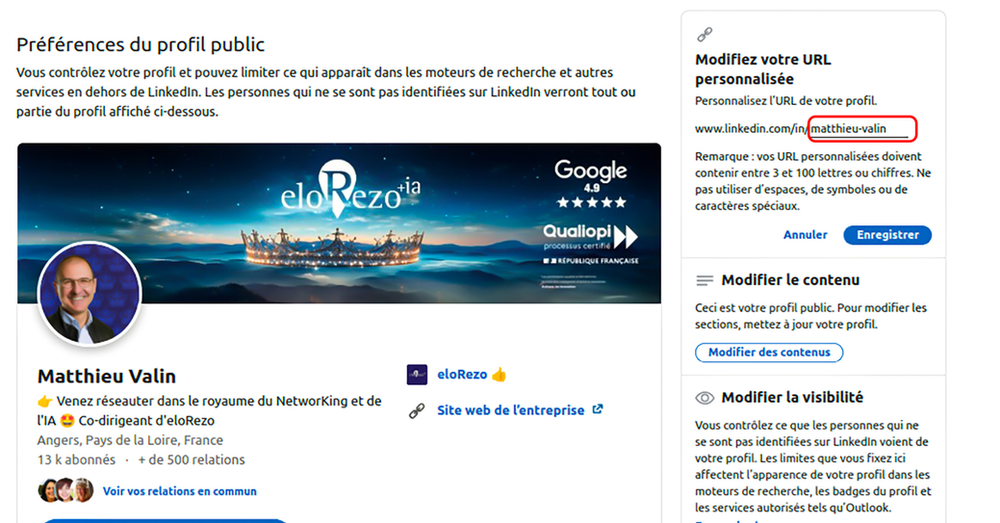The image size is (1000, 523).
Task: Click the 'Modifier la visibilité' heading
Action: (792, 397)
